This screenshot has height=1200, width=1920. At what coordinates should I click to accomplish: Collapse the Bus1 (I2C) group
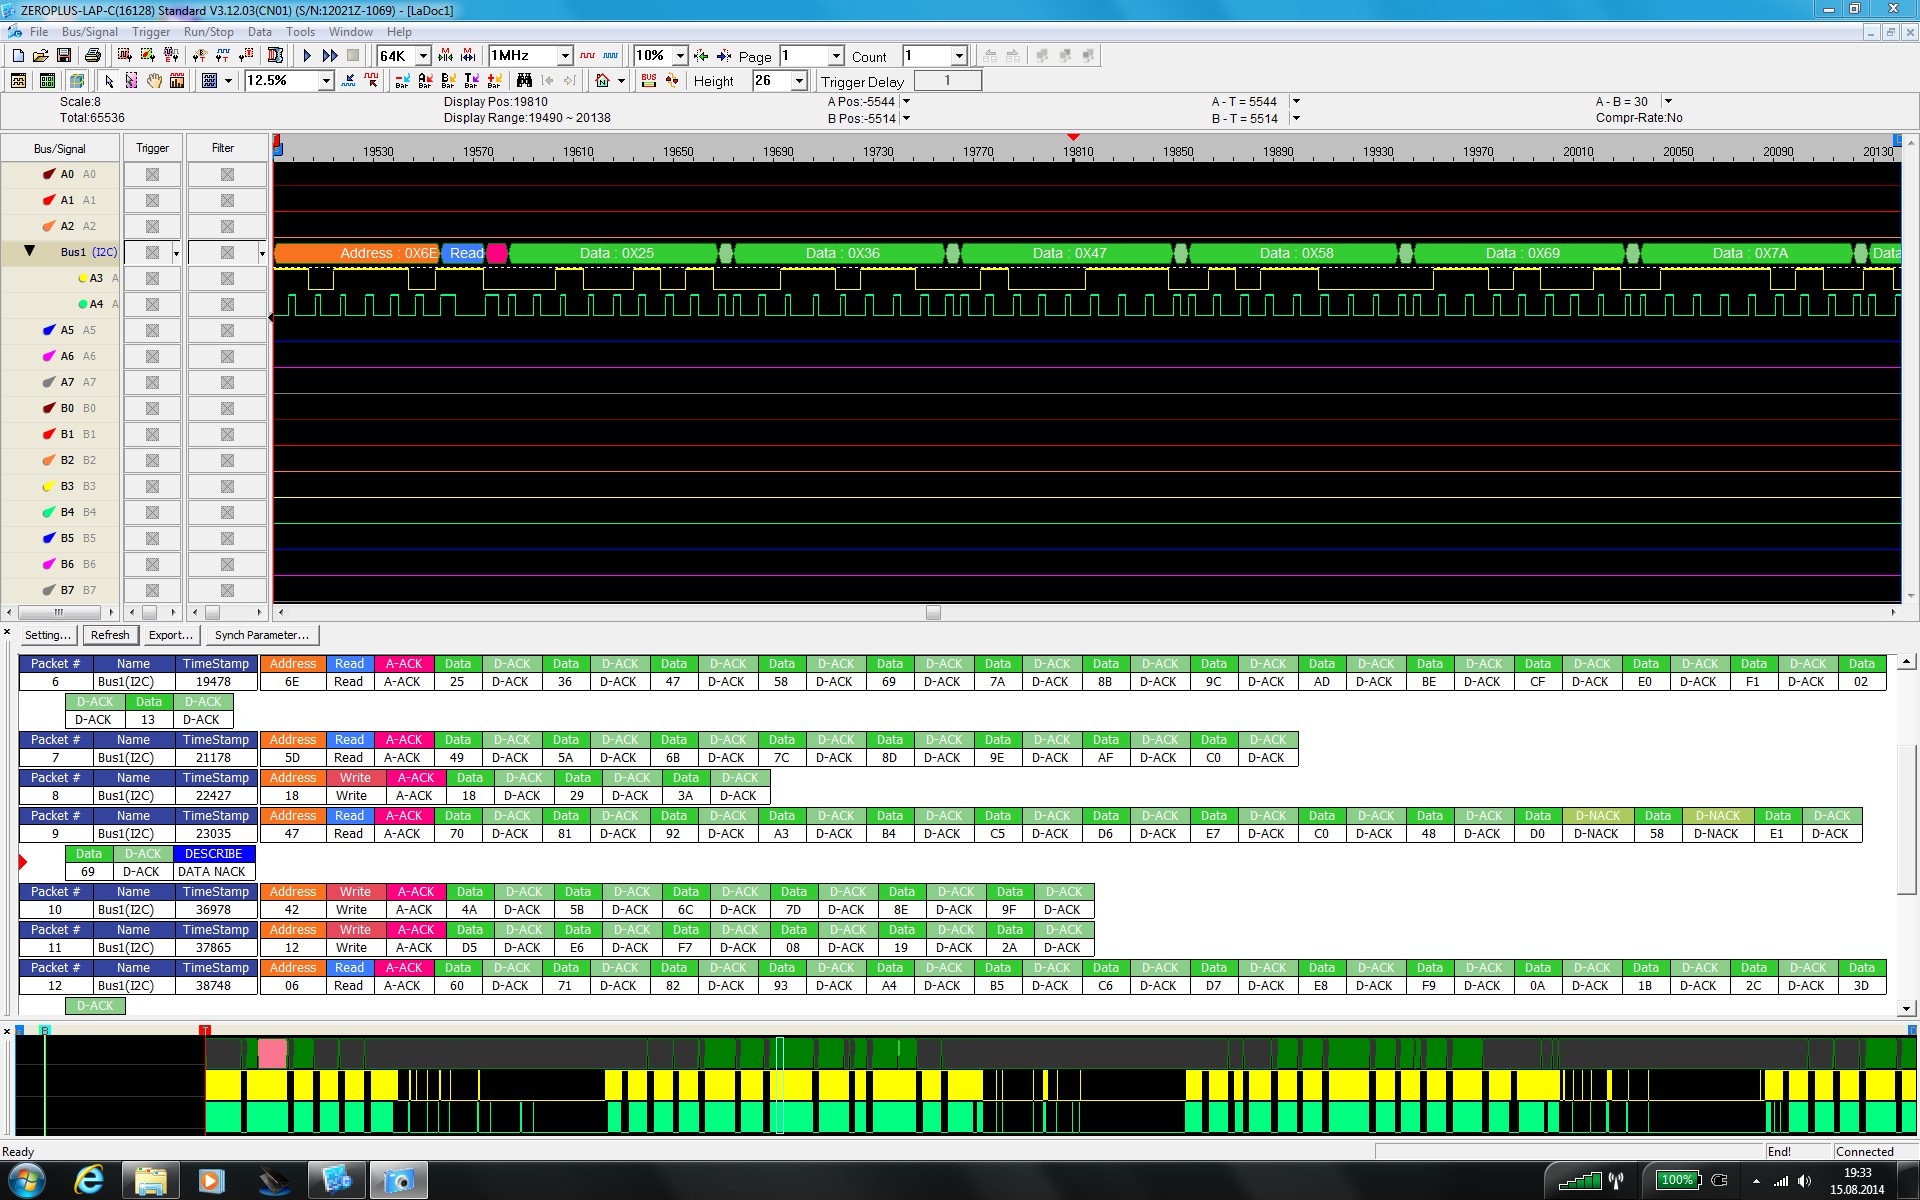click(x=29, y=252)
